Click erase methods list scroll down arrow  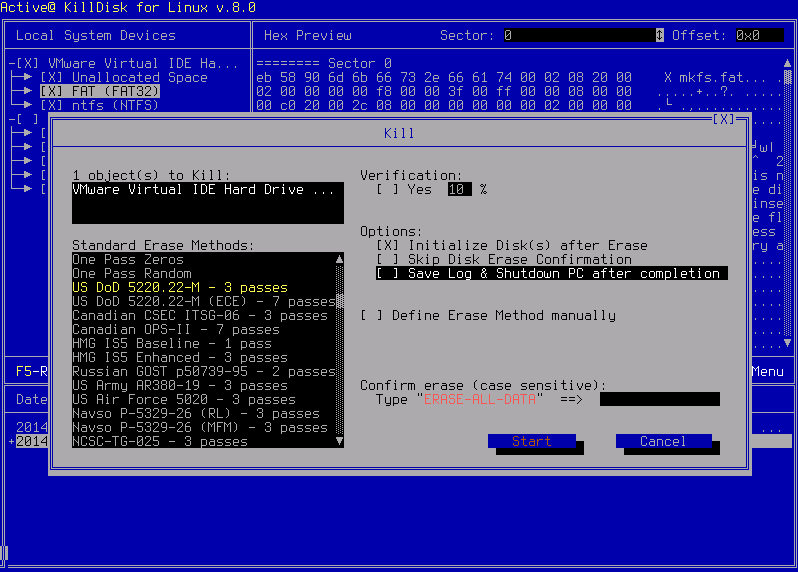[339, 441]
